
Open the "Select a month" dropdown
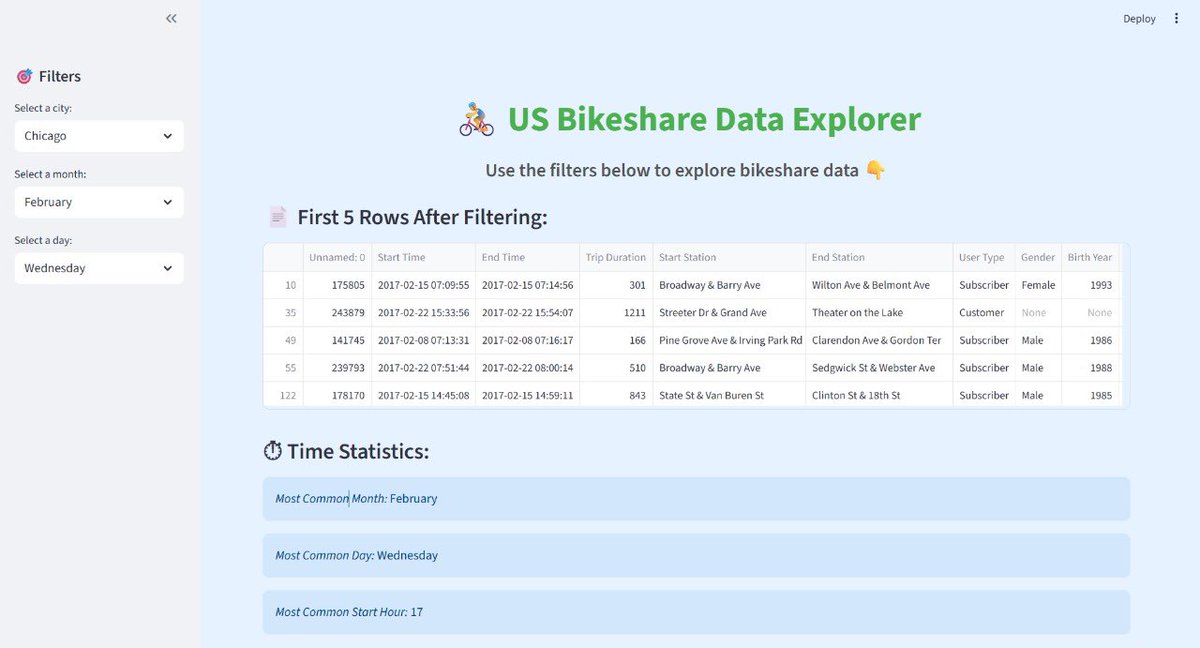pyautogui.click(x=98, y=201)
